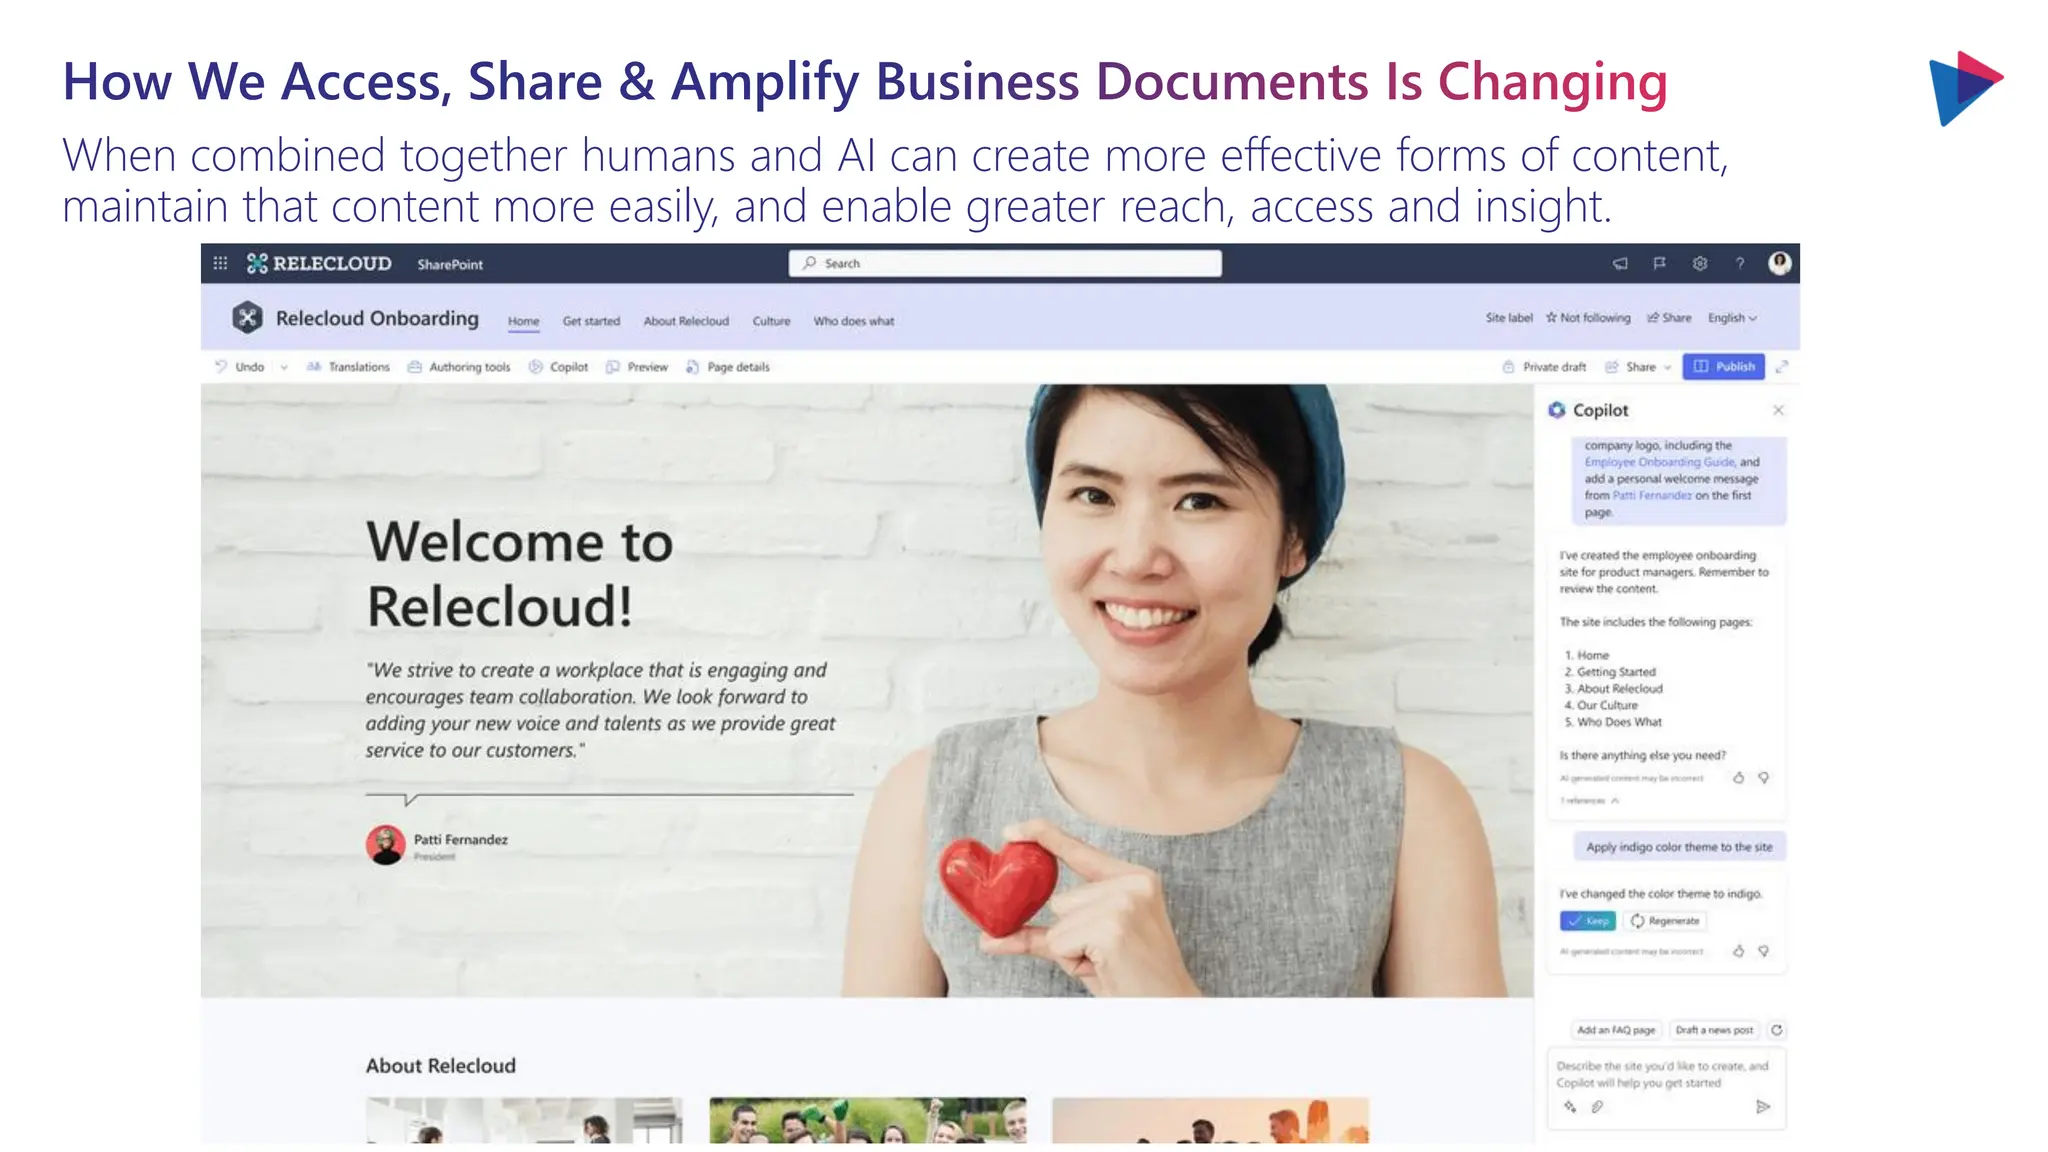Click the Patti Fernandez author name

461,839
